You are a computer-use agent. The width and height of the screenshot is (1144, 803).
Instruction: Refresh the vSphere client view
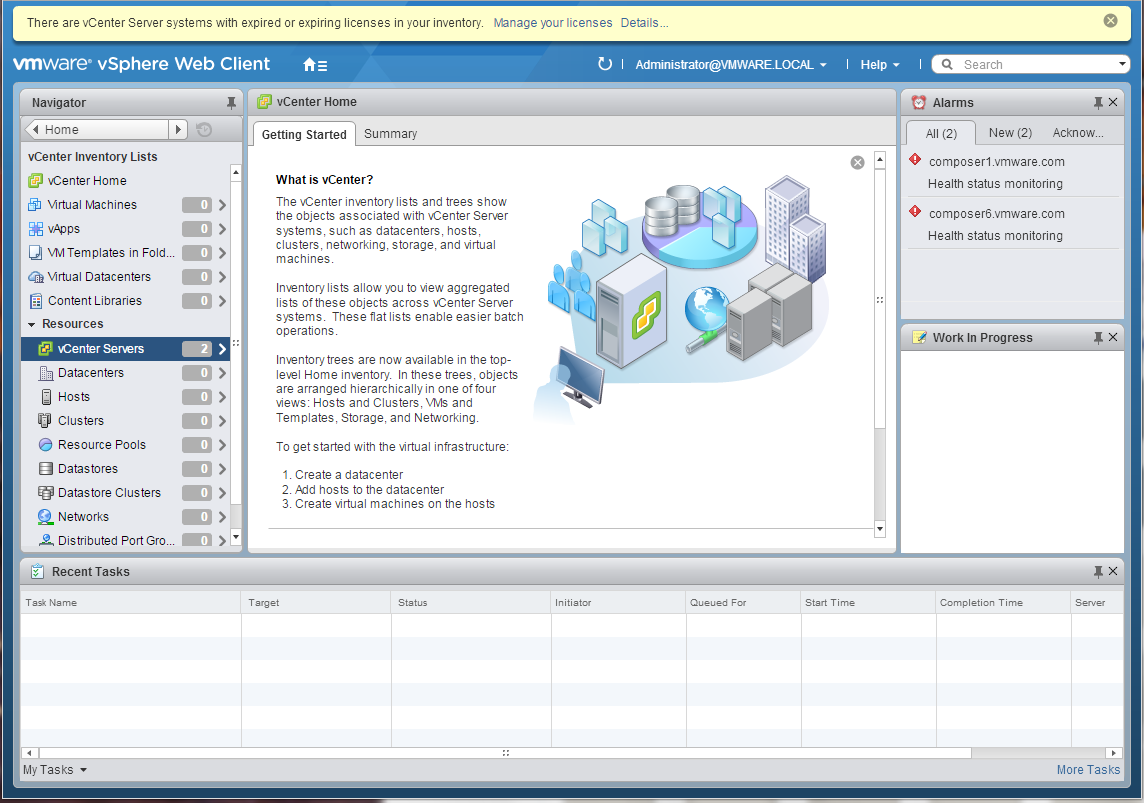[x=604, y=64]
